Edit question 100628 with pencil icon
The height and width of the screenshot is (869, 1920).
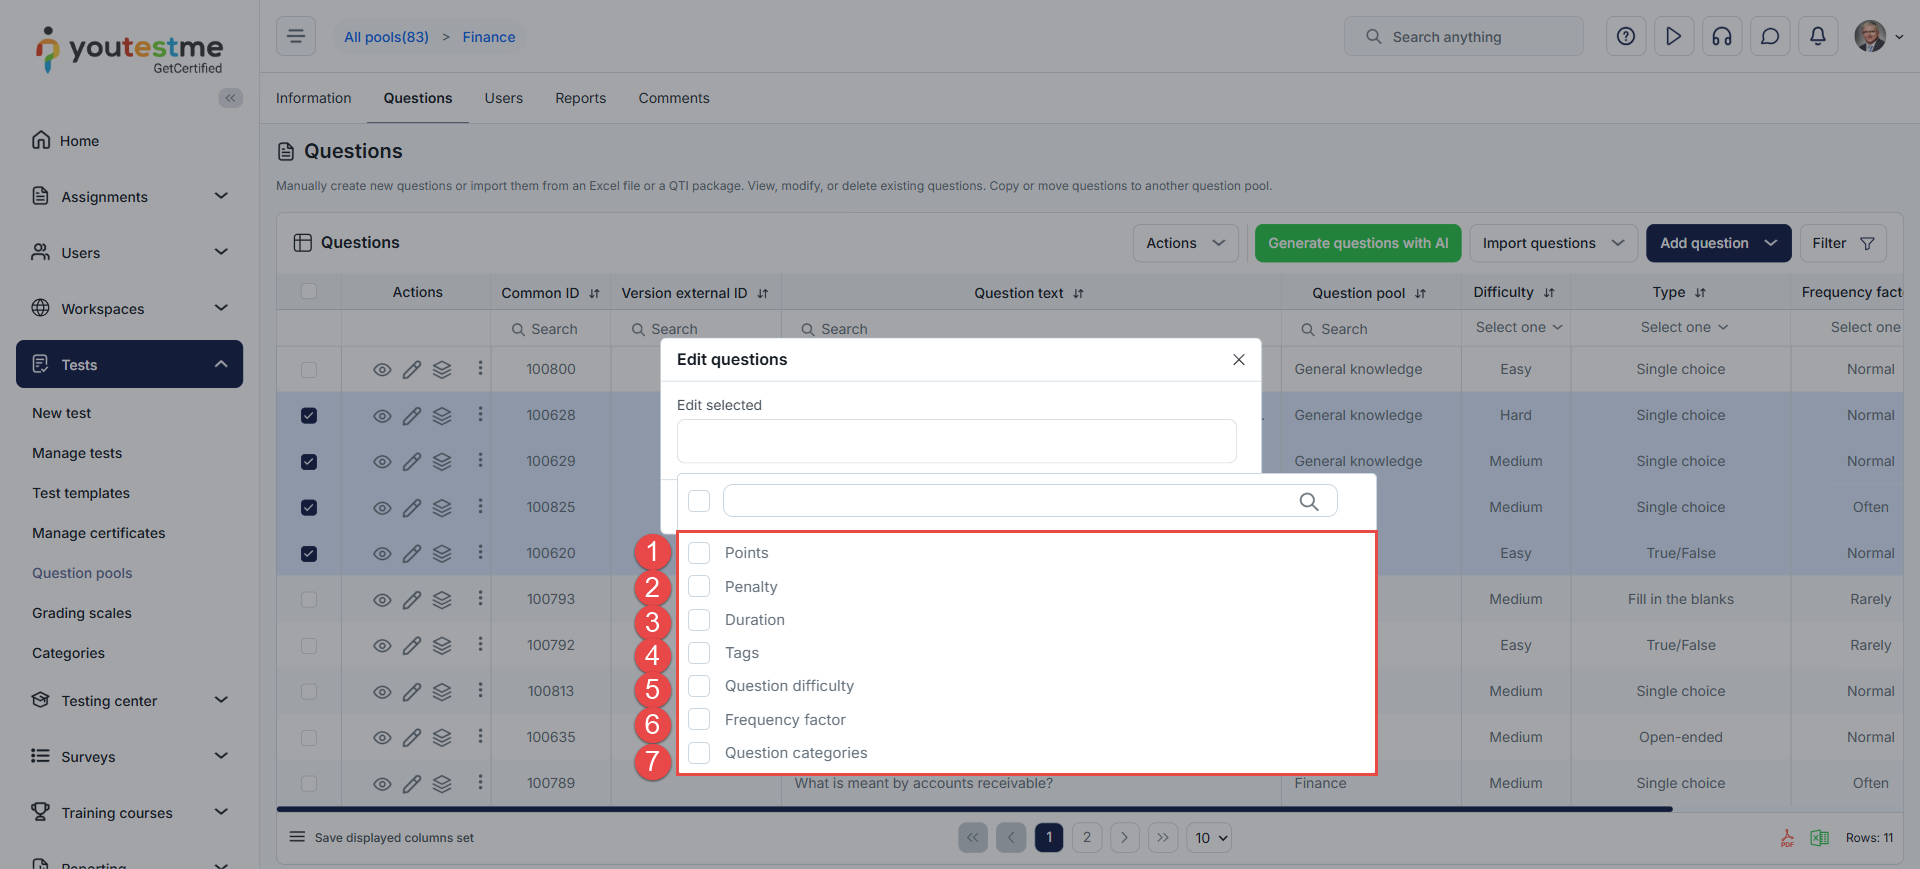[412, 416]
